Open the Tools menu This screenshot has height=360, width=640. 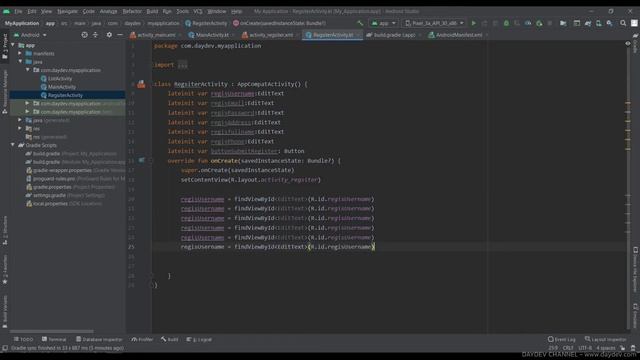(182, 11)
